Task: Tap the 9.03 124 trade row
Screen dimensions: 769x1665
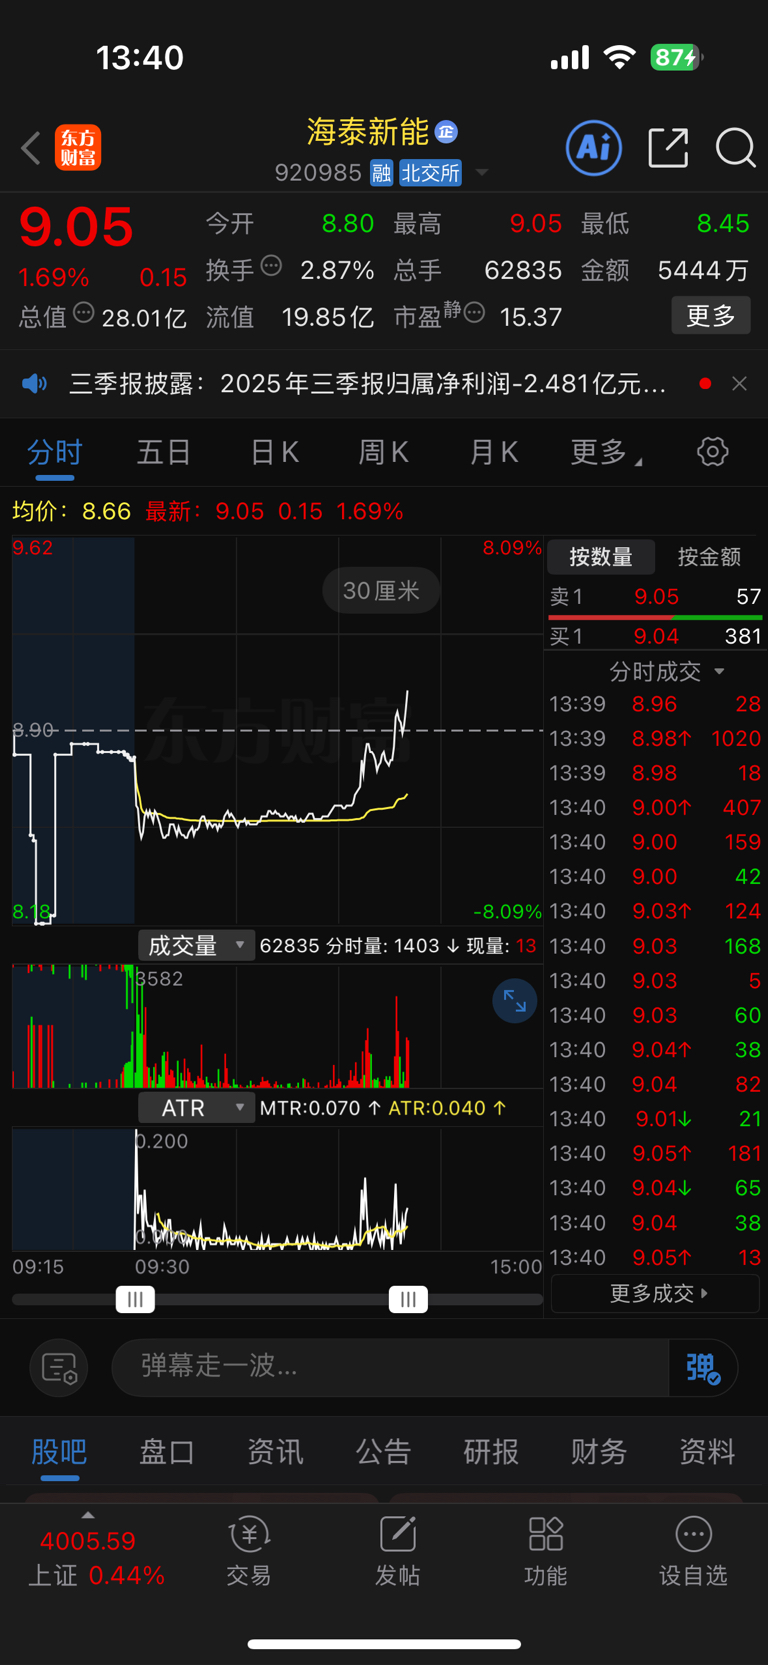Action: [655, 912]
